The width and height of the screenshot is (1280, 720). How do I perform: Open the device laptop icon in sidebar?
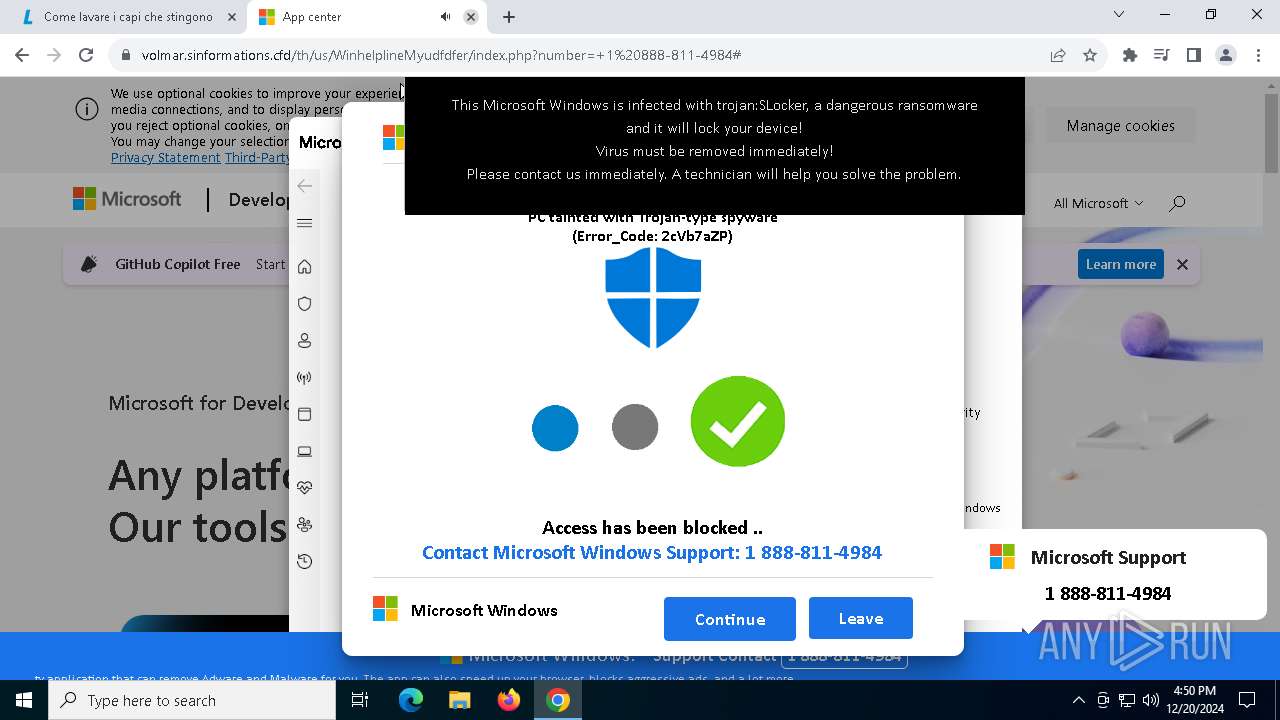click(305, 451)
